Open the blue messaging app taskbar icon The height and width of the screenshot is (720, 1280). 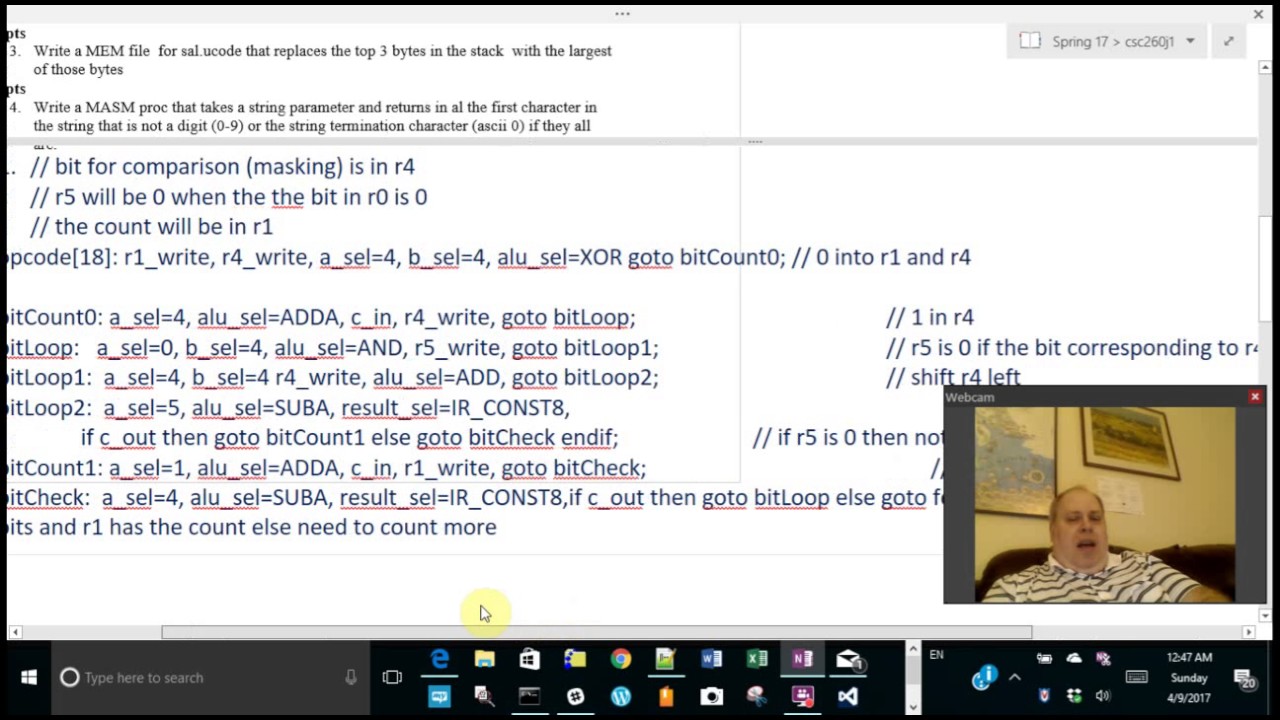[x=440, y=696]
